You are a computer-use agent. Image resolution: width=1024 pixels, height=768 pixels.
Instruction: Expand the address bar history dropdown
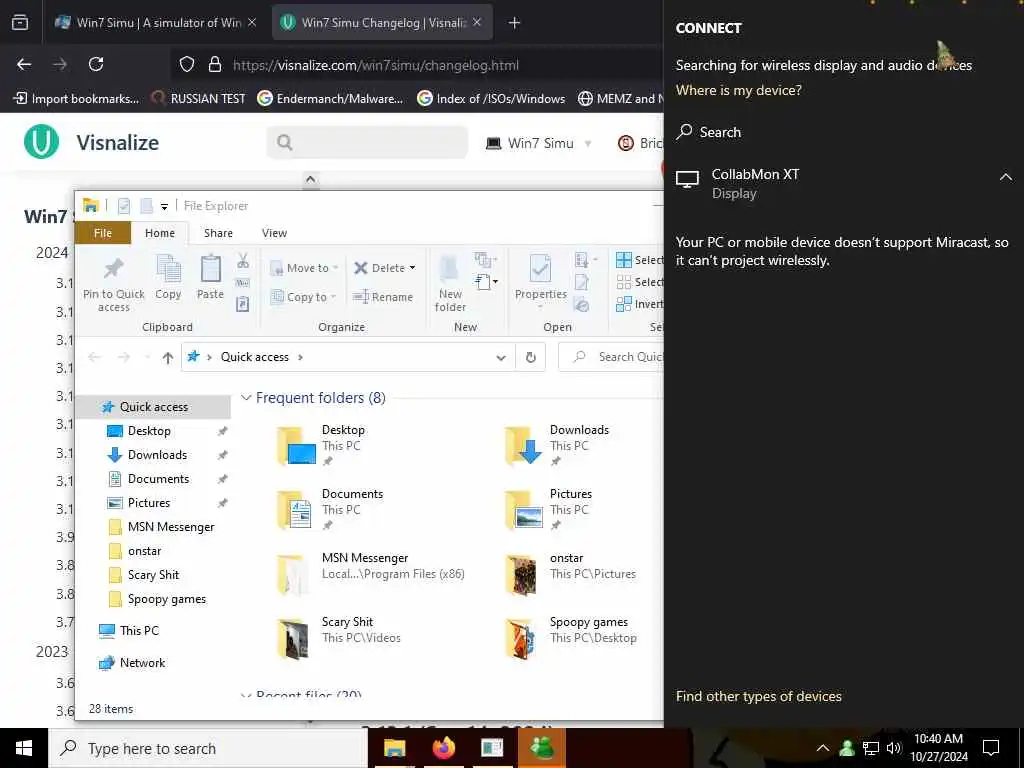pyautogui.click(x=501, y=357)
